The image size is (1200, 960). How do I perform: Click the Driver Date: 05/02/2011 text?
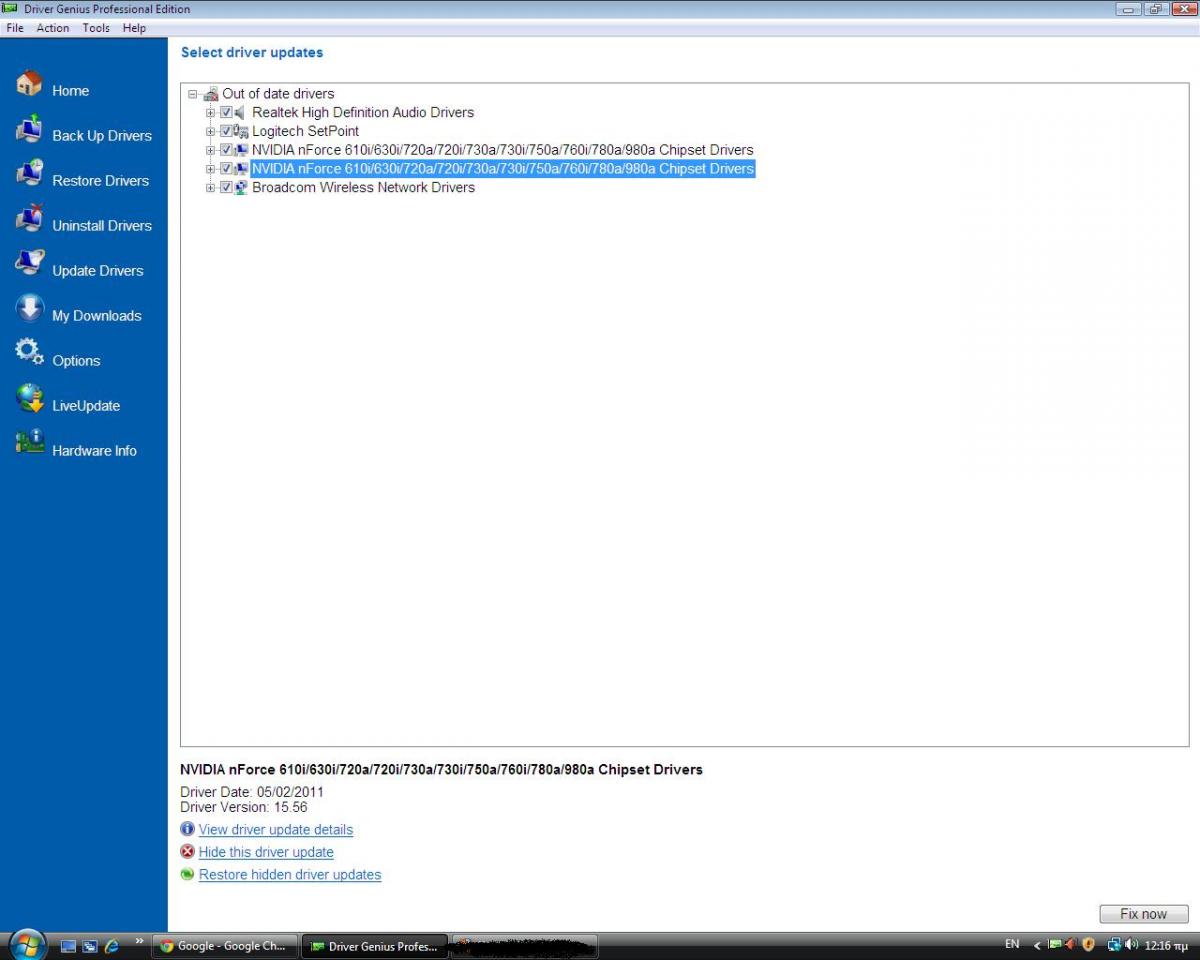(251, 792)
